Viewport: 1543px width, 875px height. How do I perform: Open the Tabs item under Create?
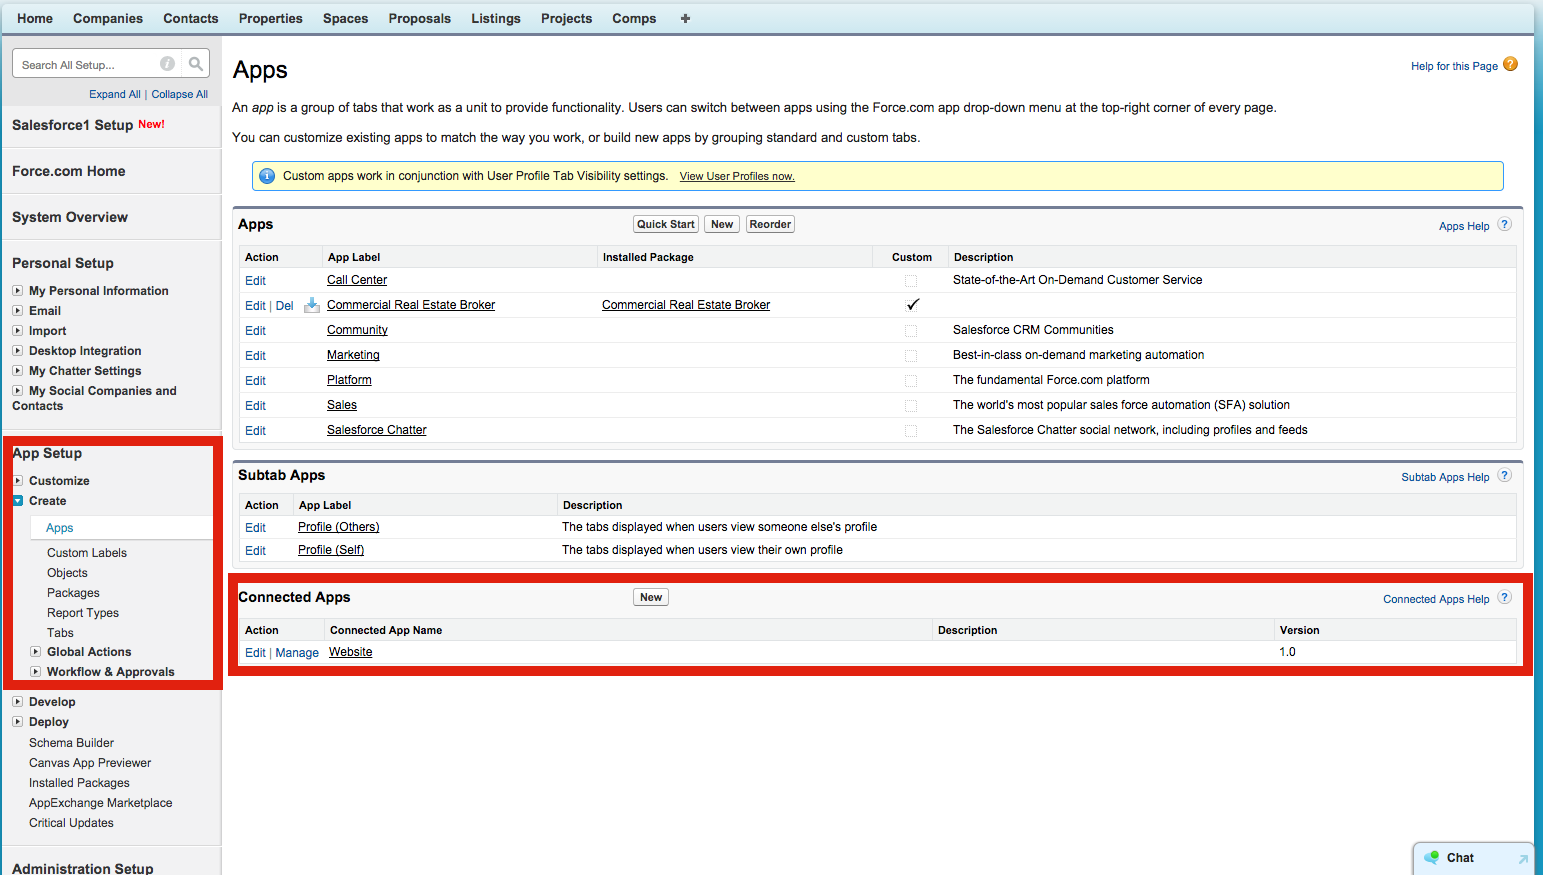tap(60, 633)
